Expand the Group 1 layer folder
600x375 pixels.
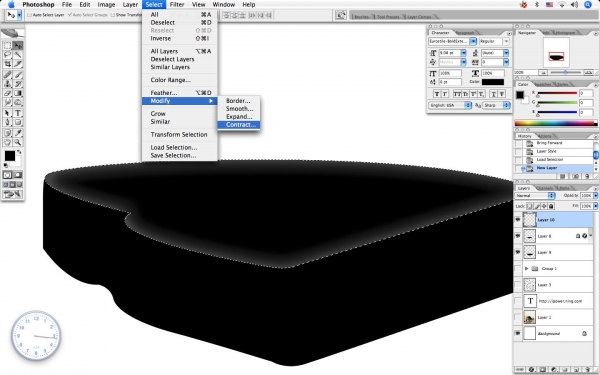tap(527, 269)
